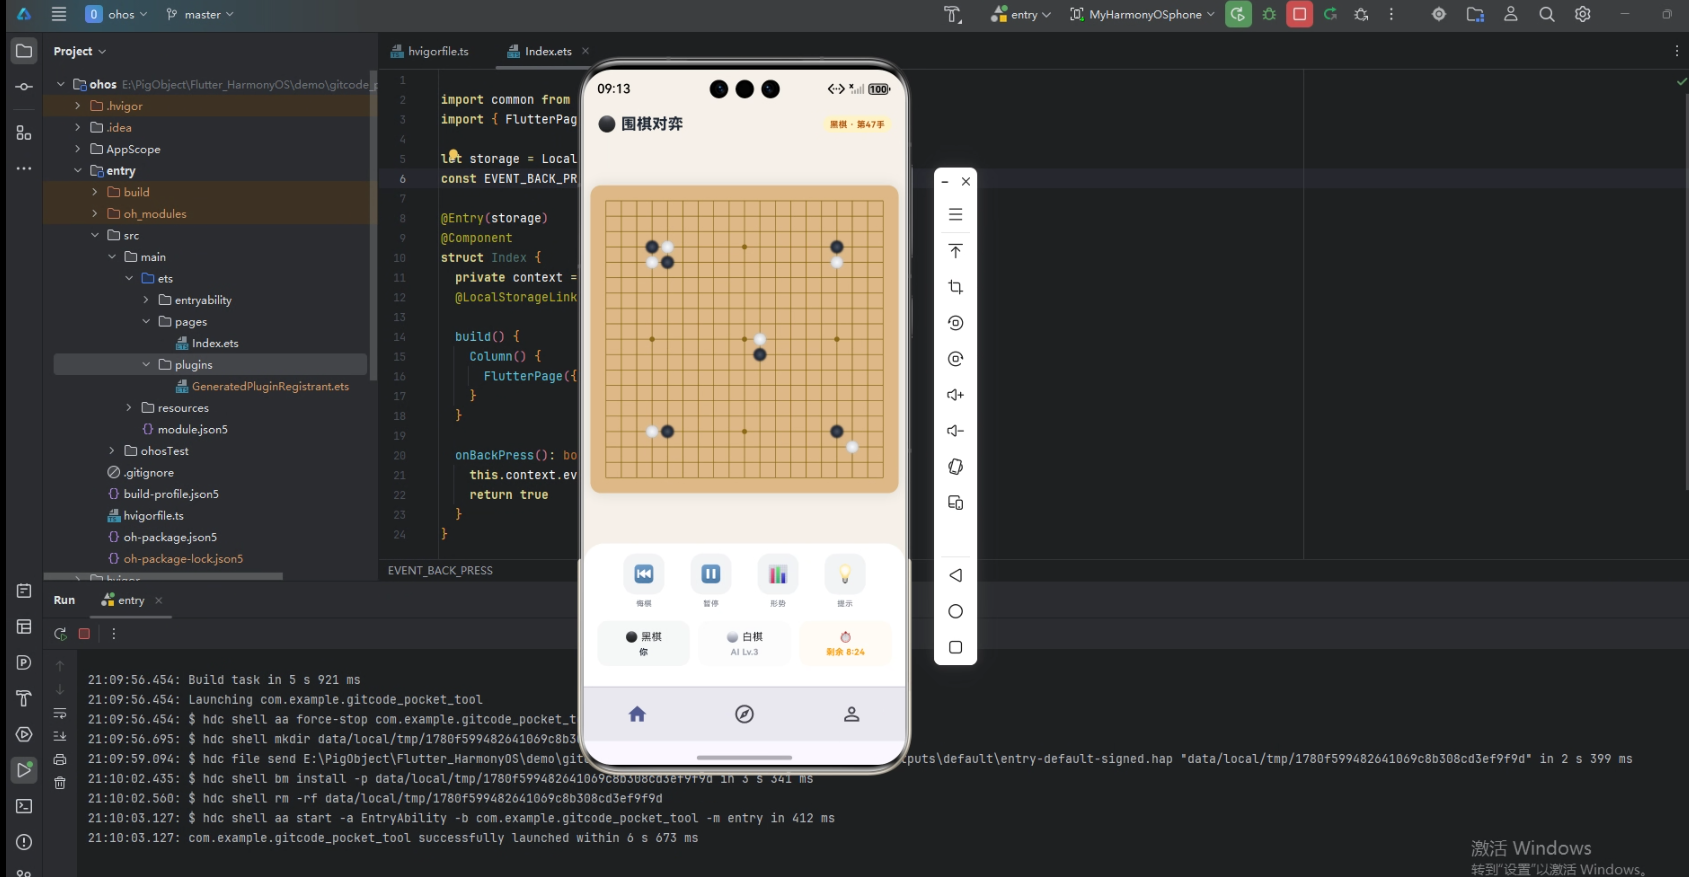This screenshot has height=877, width=1689.
Task: Rerun entry from Run panel toolbar
Action: point(60,634)
